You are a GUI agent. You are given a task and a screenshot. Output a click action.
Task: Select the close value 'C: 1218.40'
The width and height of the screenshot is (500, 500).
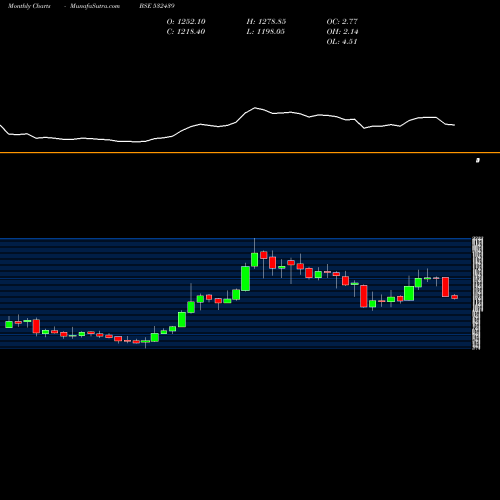(x=186, y=32)
